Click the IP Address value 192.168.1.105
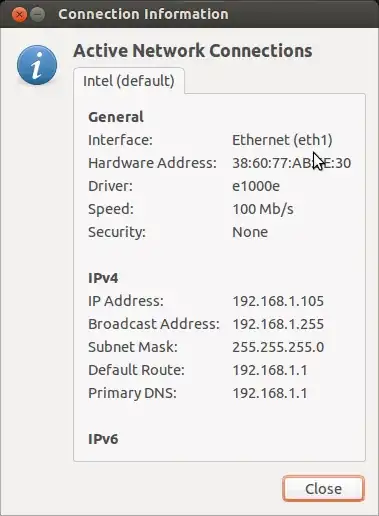Screen dimensions: 379x516 click(278, 301)
